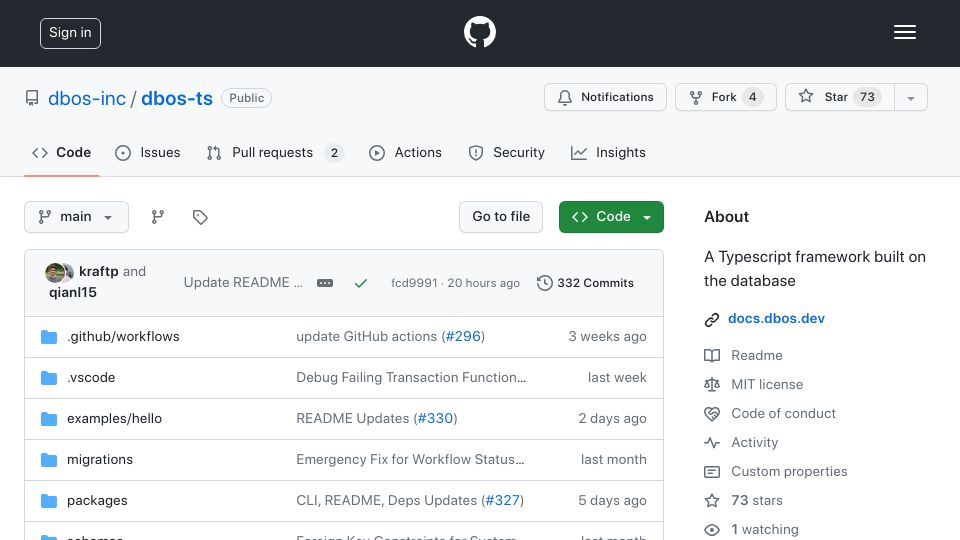Viewport: 960px width, 540px height.
Task: Open the Insights tab
Action: (608, 152)
